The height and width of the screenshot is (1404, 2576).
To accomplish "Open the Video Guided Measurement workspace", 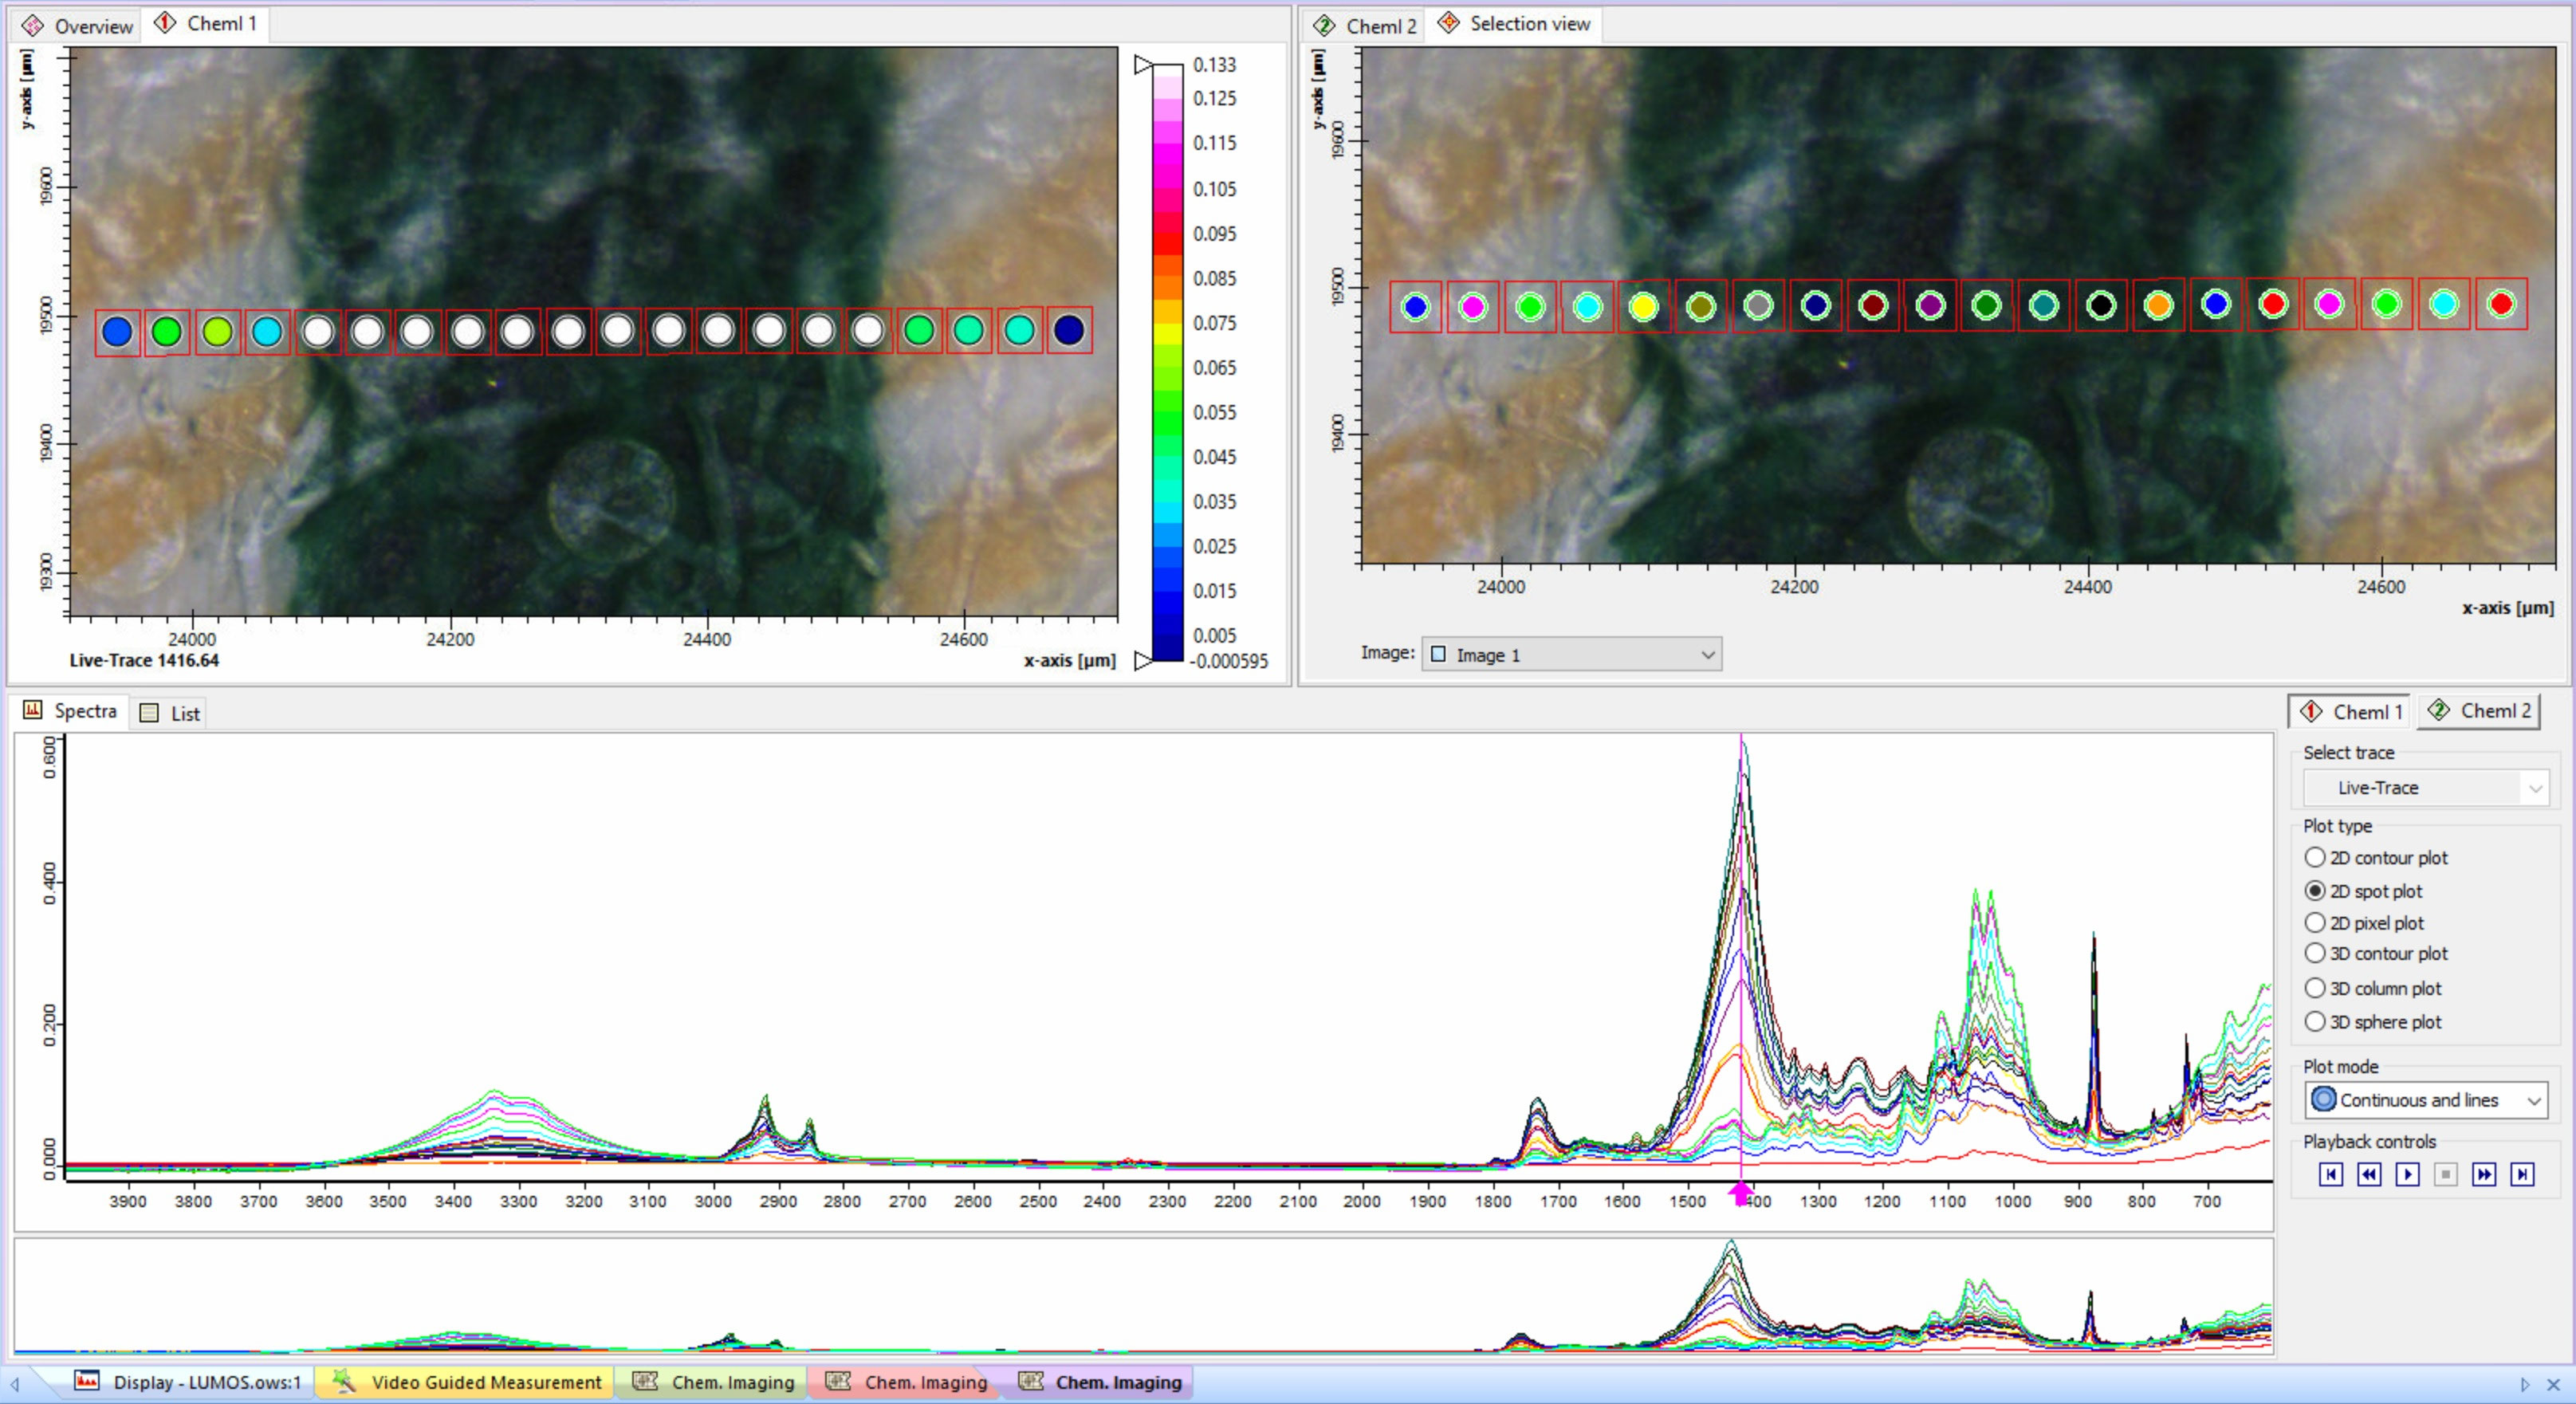I will [x=465, y=1382].
